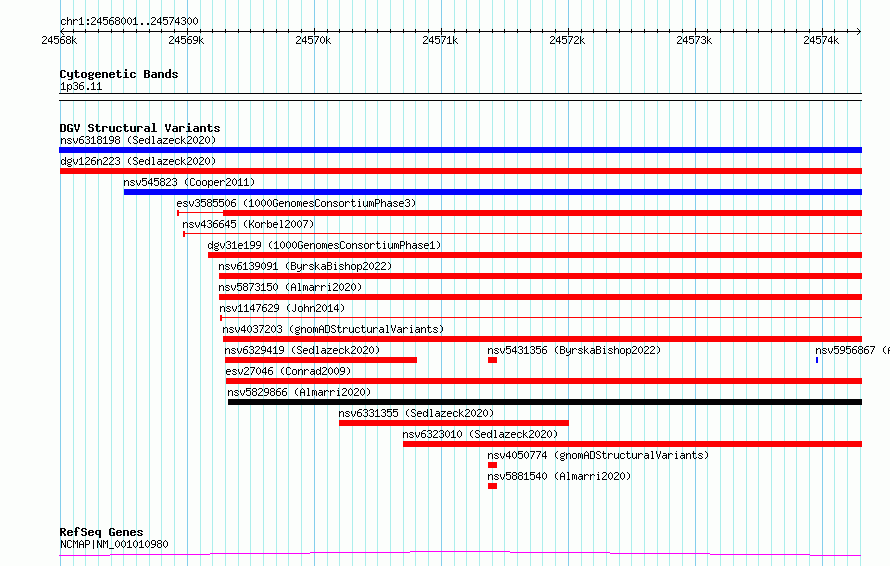Click the 24574k ruler tick label
The image size is (890, 566).
(x=821, y=40)
